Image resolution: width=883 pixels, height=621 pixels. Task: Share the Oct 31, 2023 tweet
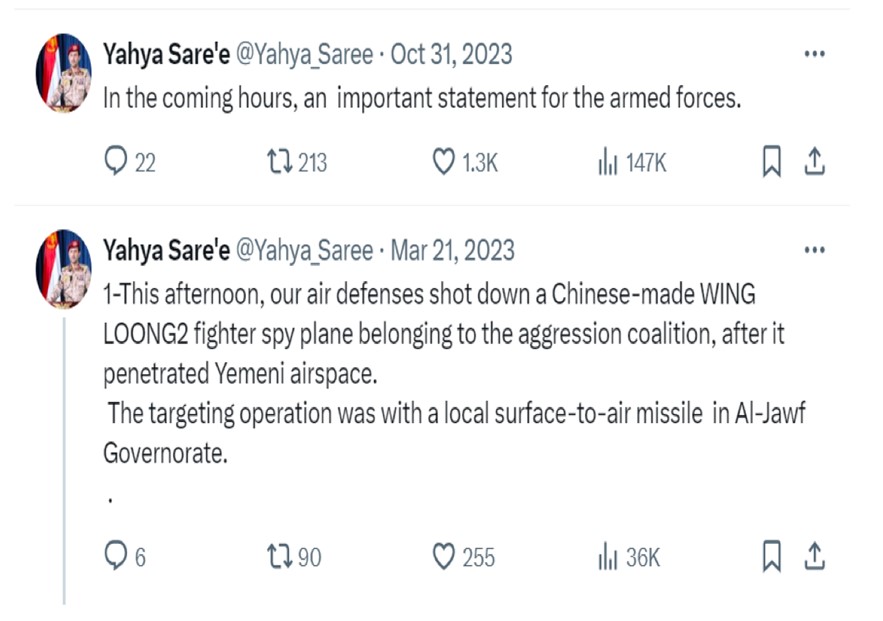coord(814,162)
